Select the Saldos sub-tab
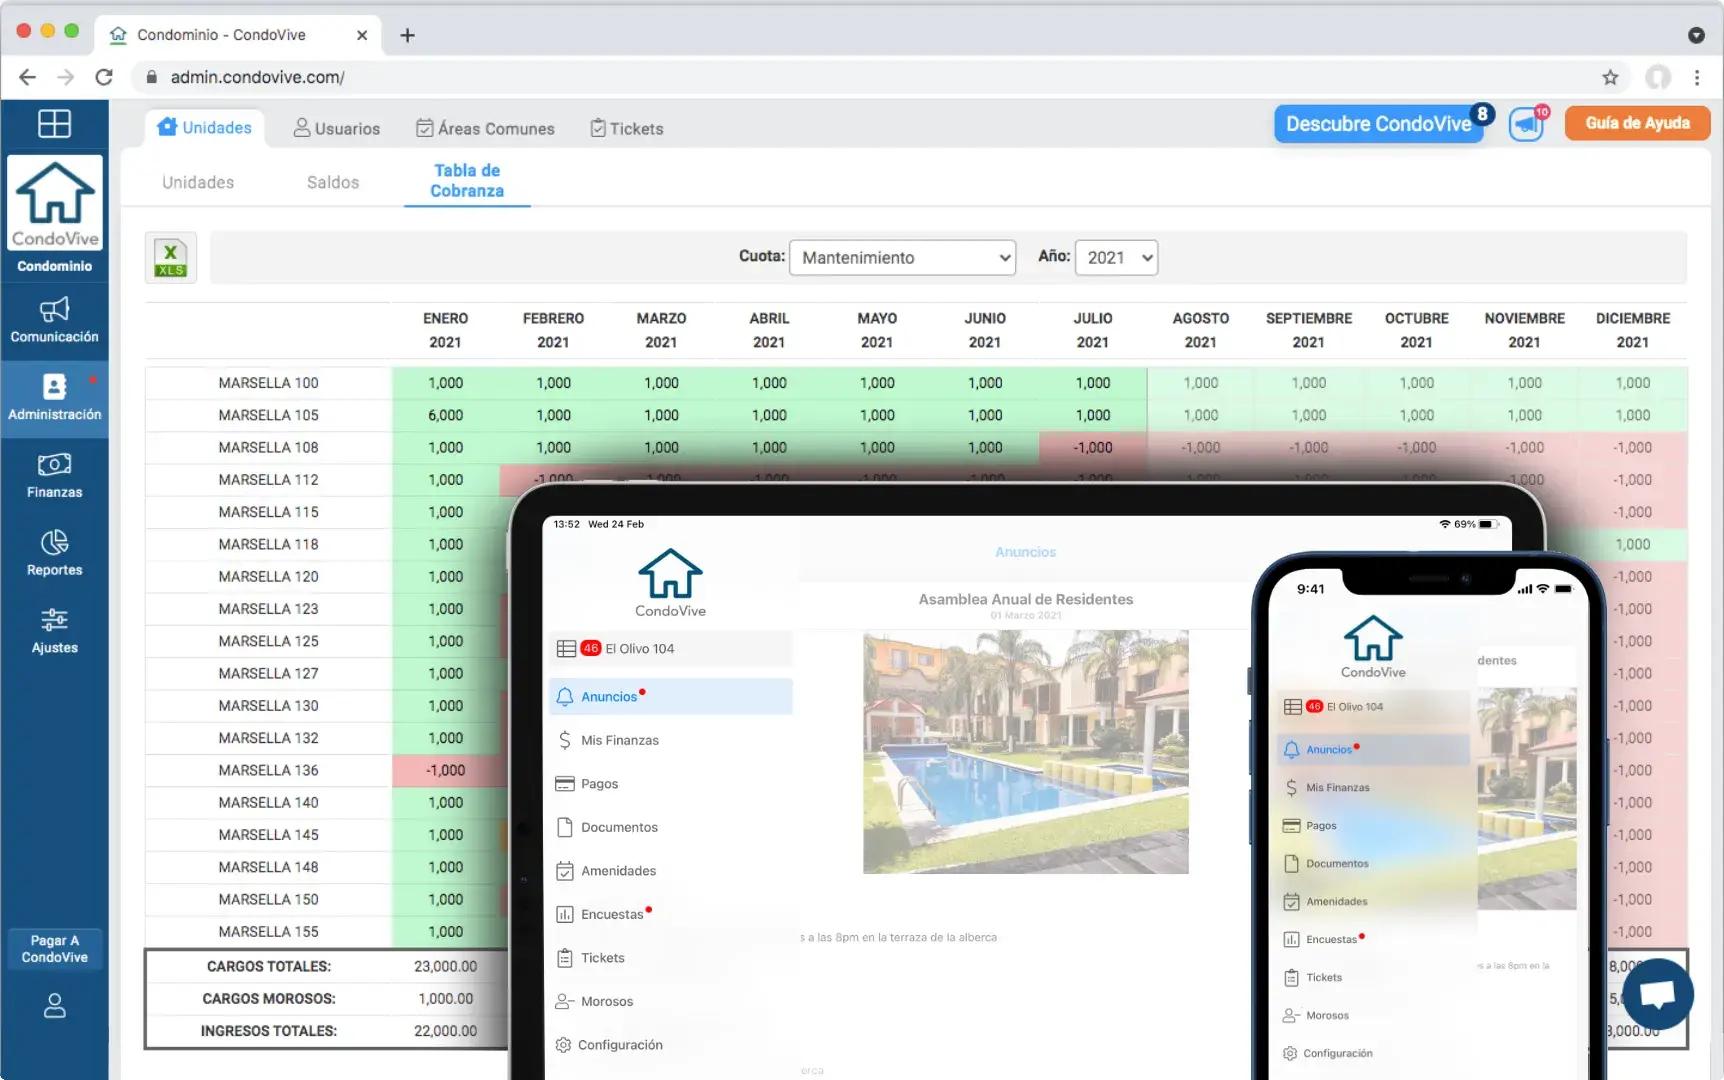 click(333, 182)
